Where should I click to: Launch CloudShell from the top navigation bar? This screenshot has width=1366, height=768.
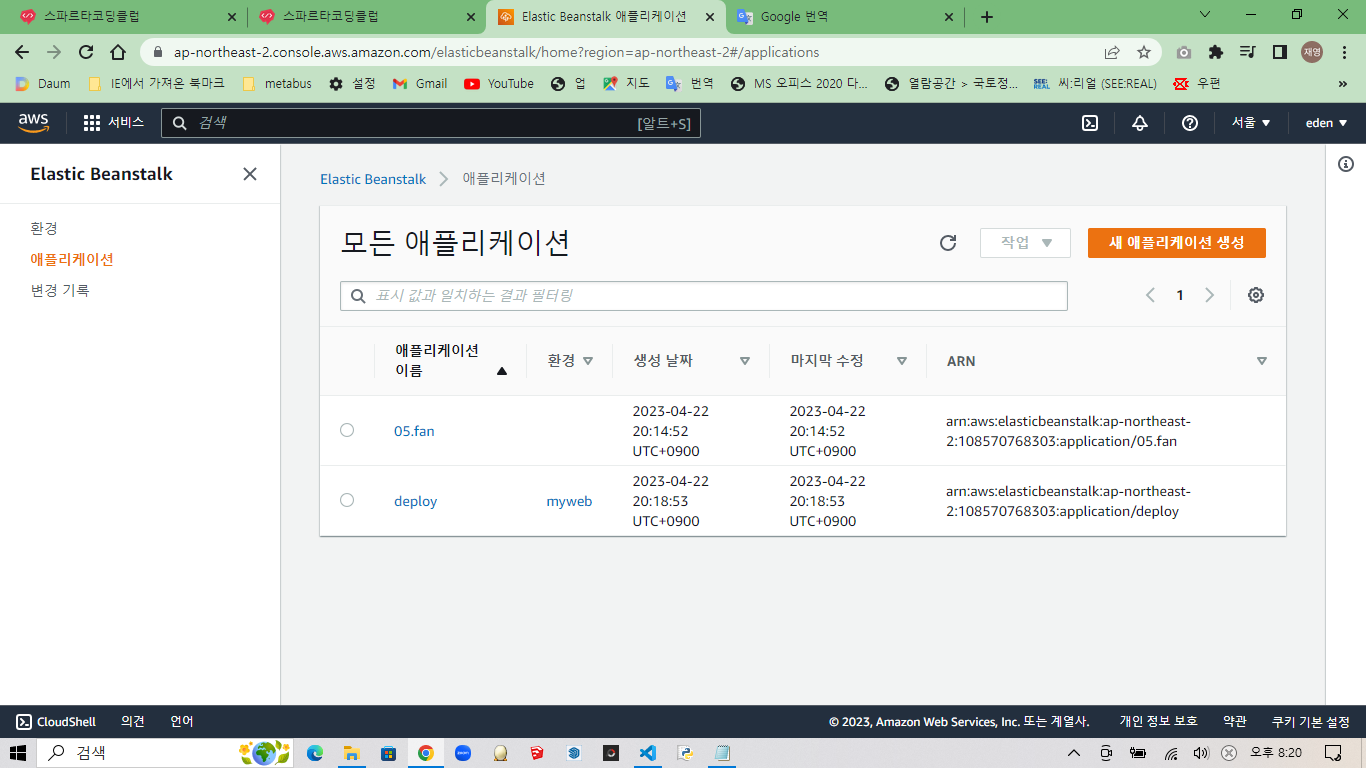point(1090,123)
